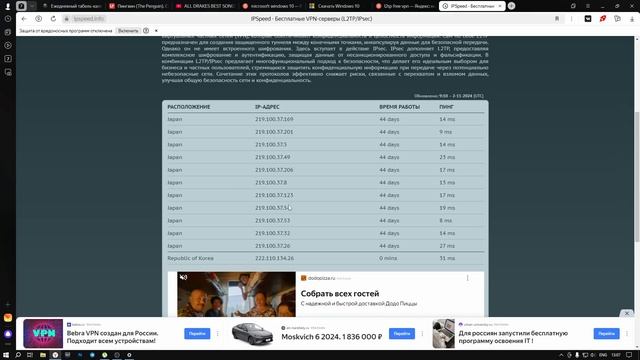Click the 0 mins uptime value
This screenshot has height=360, width=640.
pos(388,258)
